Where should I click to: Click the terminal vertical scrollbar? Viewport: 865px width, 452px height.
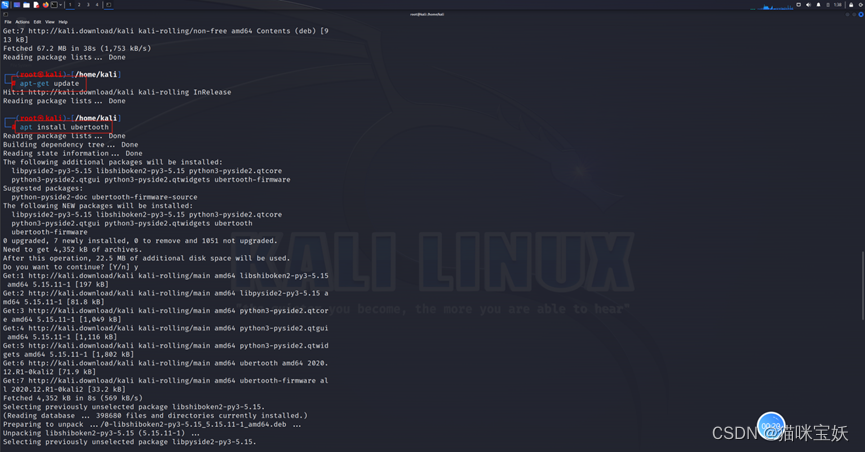(863, 285)
